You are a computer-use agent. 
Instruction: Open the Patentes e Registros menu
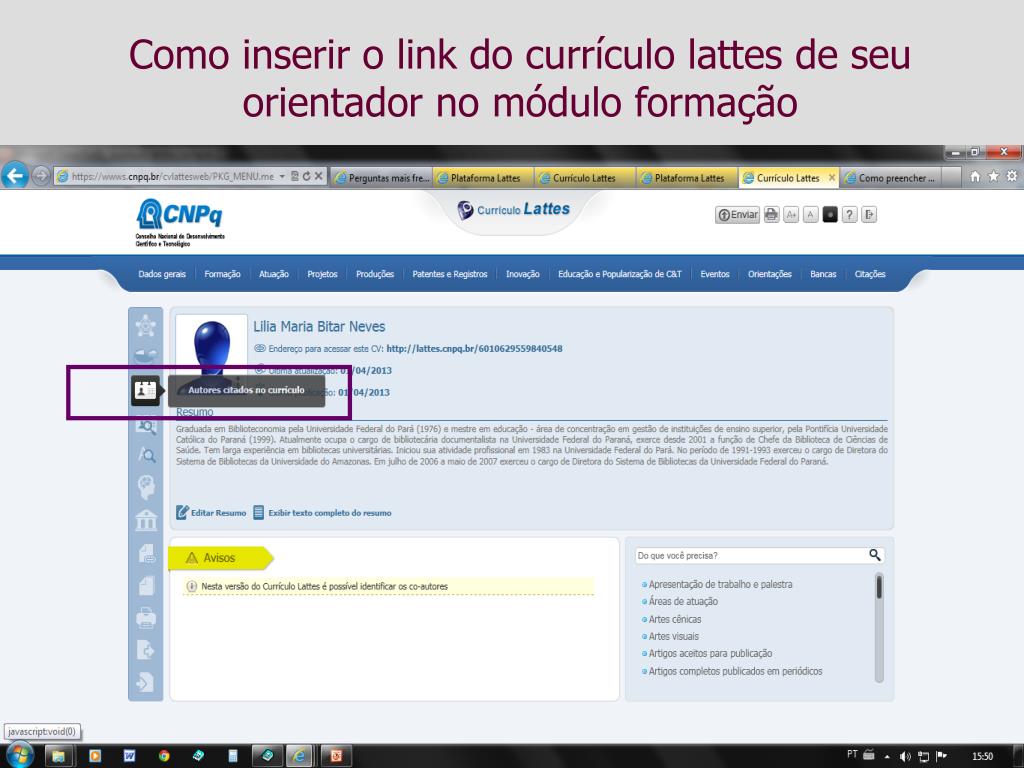tap(449, 274)
